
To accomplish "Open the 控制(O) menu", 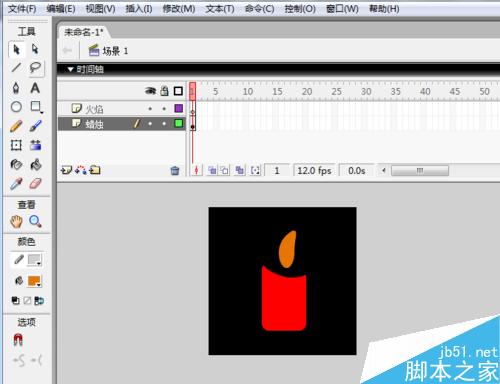I will click(300, 9).
